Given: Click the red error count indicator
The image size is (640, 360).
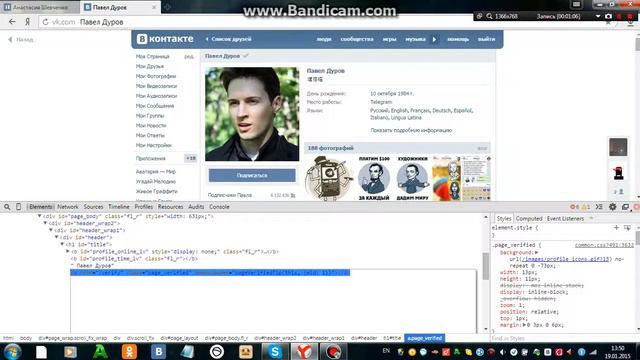Looking at the screenshot, I should click(574, 207).
